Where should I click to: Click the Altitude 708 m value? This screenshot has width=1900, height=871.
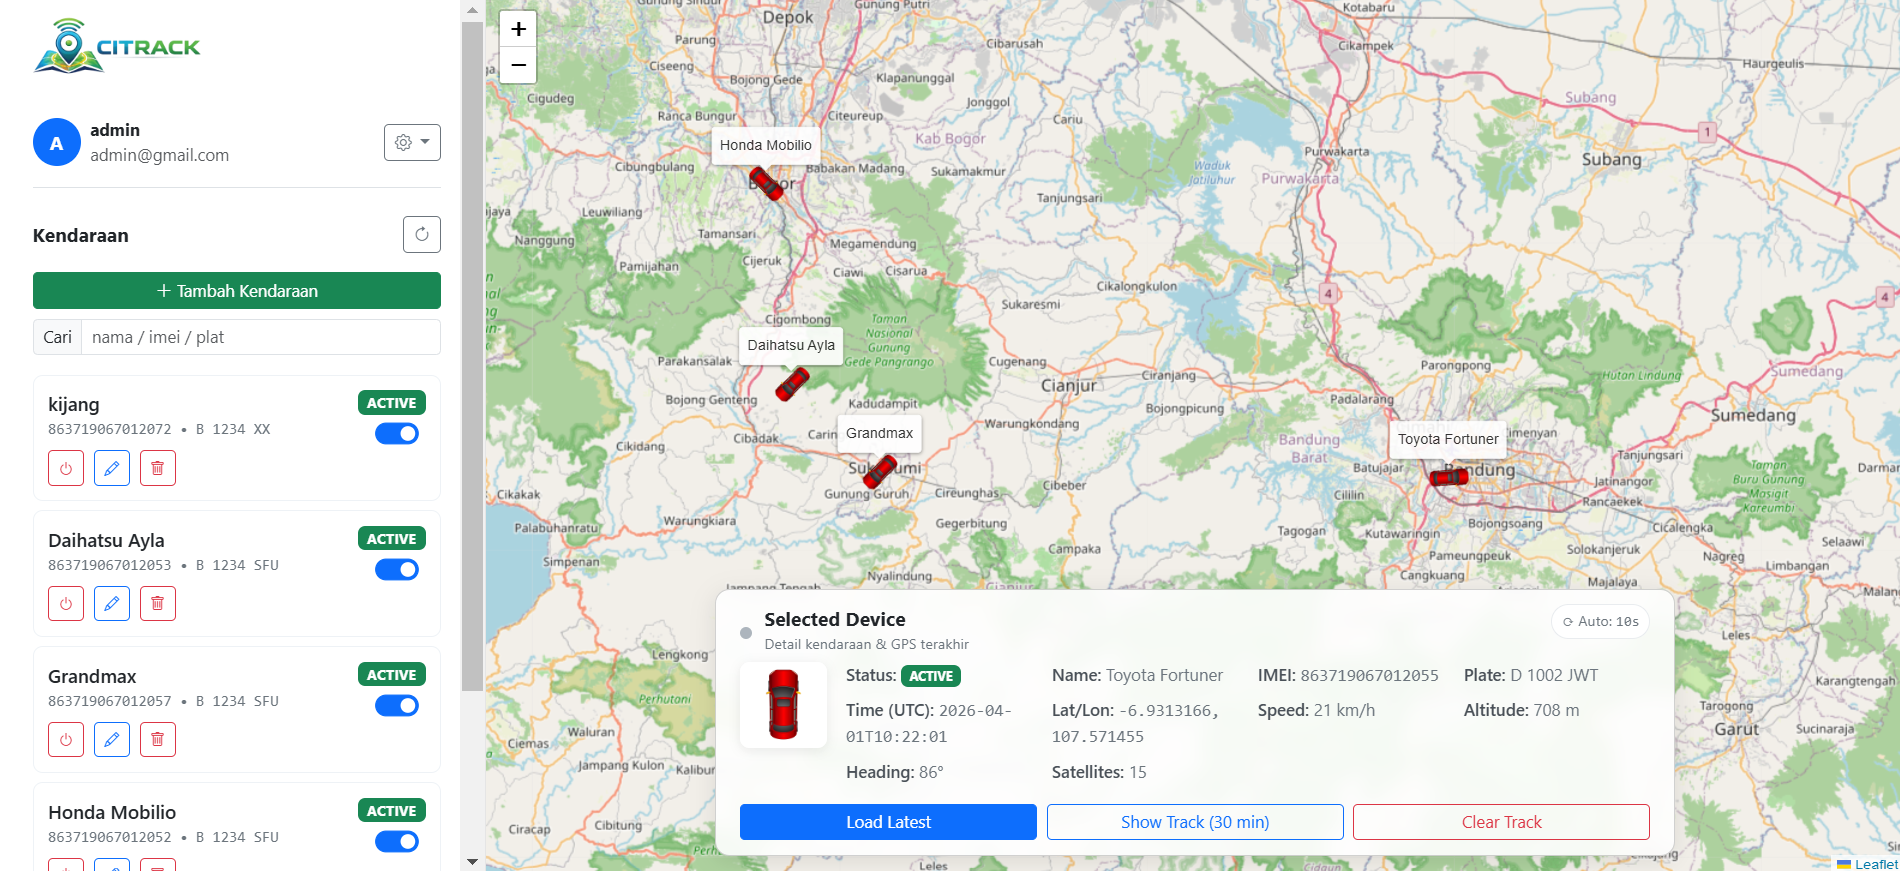coord(1556,710)
